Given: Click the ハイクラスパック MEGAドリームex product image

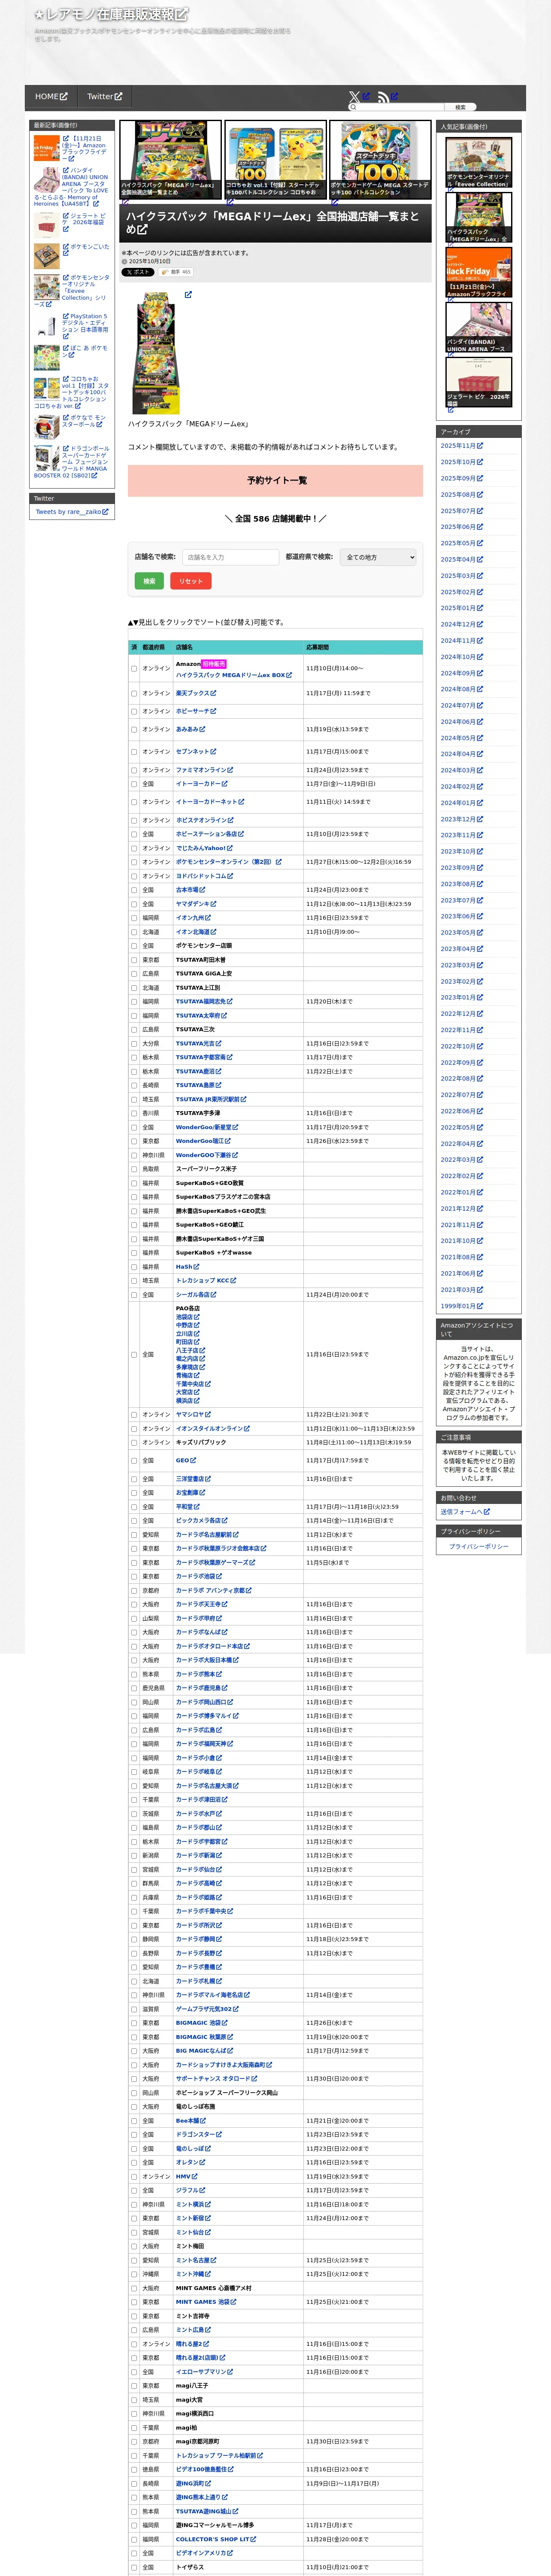Looking at the screenshot, I should click(x=157, y=352).
